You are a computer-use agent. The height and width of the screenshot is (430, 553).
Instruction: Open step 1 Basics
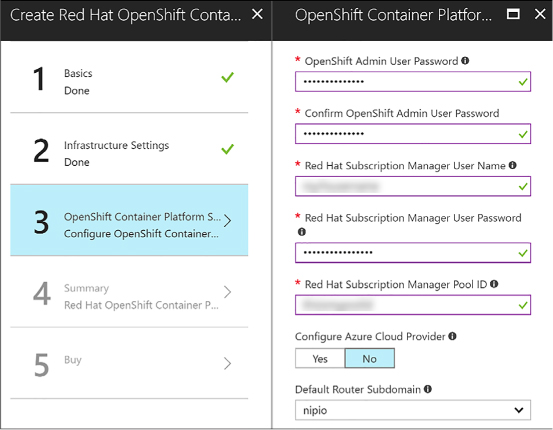click(129, 78)
